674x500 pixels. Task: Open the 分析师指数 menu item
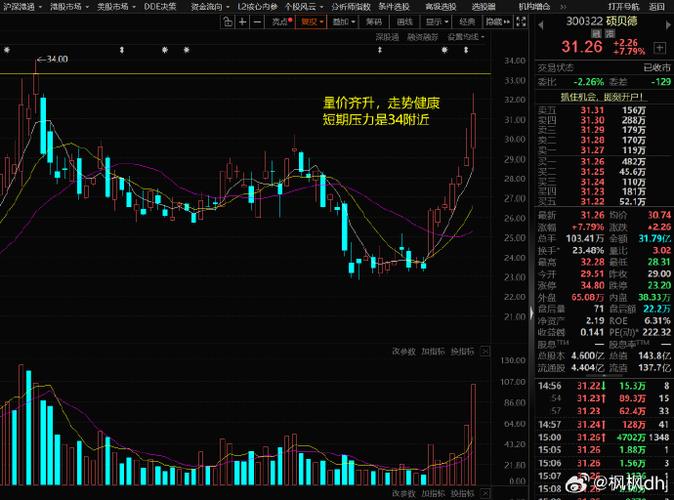click(351, 6)
